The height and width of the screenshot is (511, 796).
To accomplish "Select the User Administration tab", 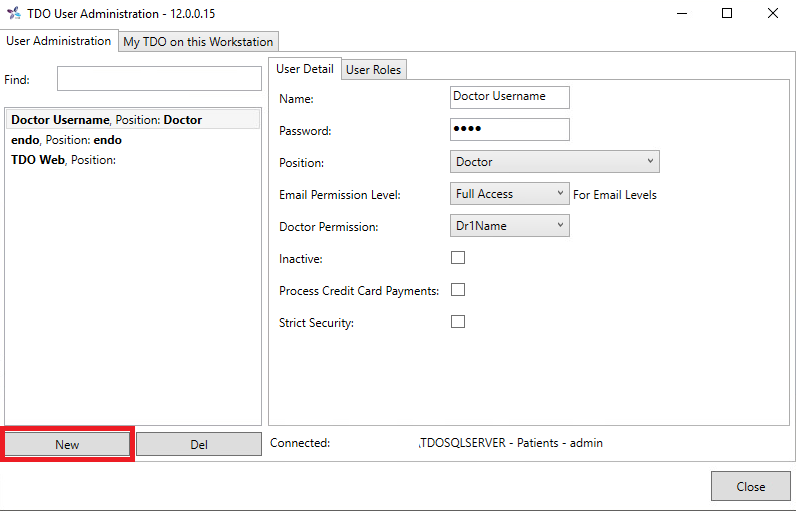I will [59, 41].
